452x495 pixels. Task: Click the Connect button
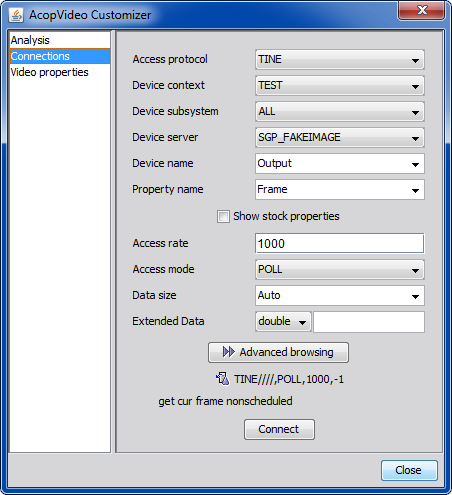pyautogui.click(x=279, y=429)
